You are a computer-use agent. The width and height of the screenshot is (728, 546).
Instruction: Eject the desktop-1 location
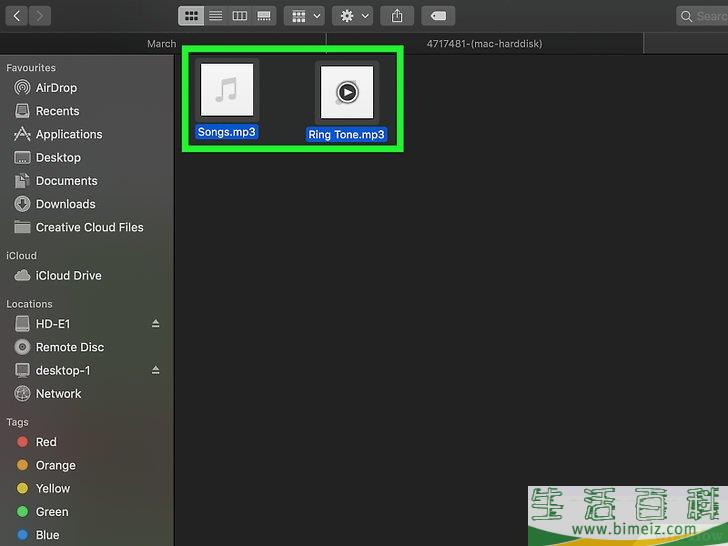(x=155, y=370)
